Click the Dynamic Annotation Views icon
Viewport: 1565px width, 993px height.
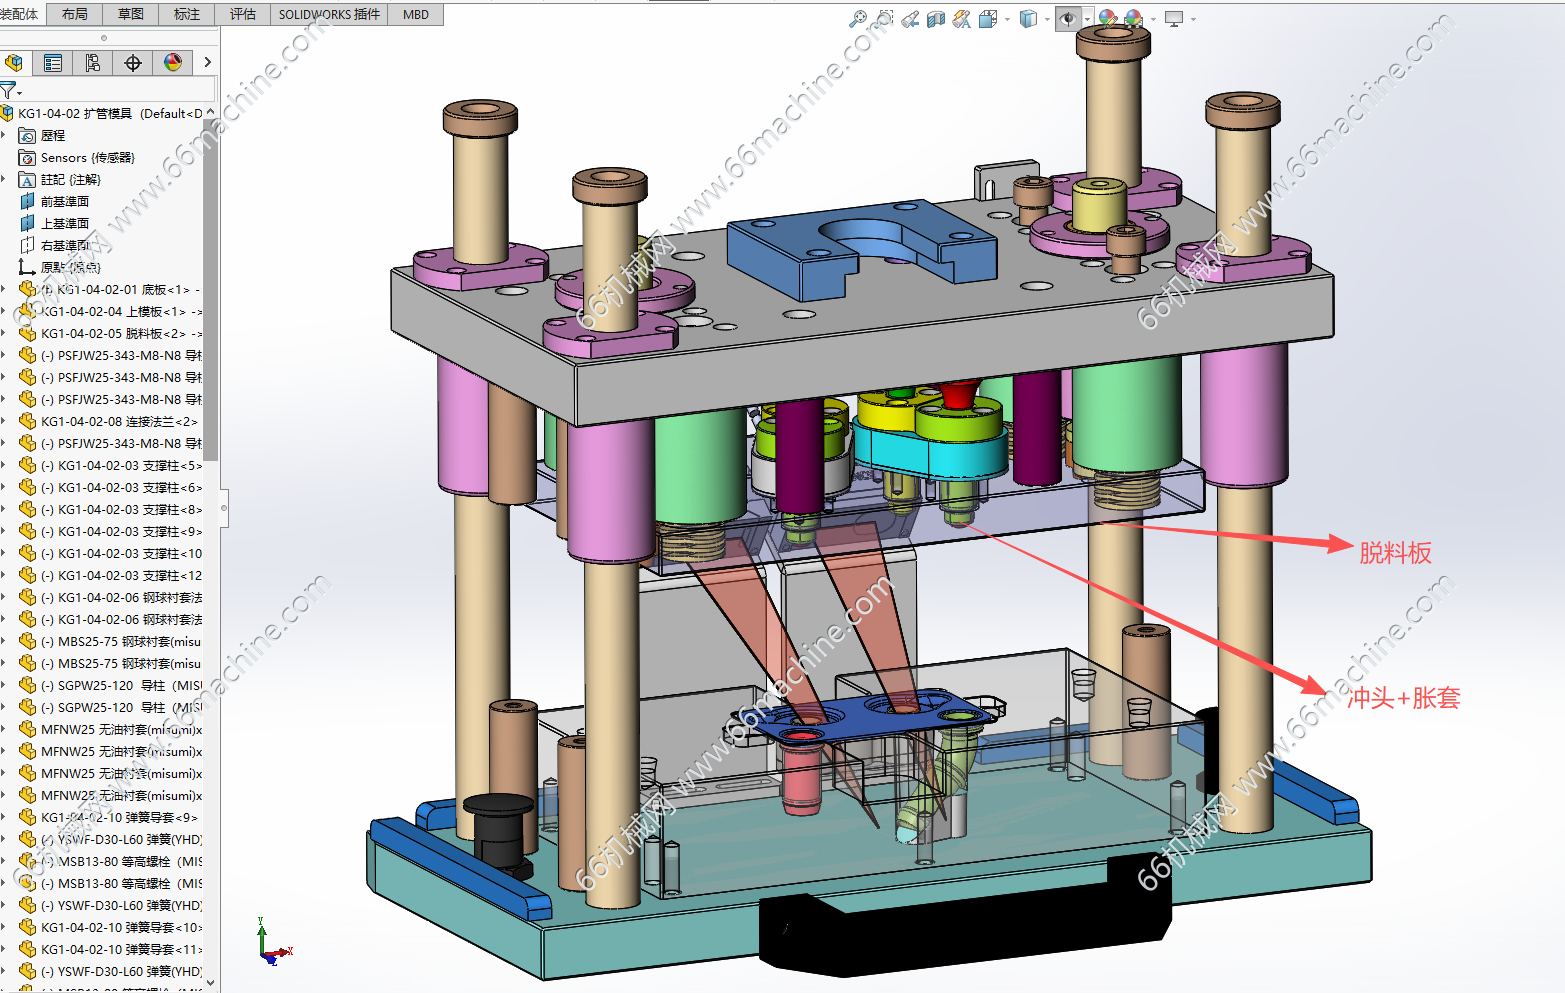(962, 18)
